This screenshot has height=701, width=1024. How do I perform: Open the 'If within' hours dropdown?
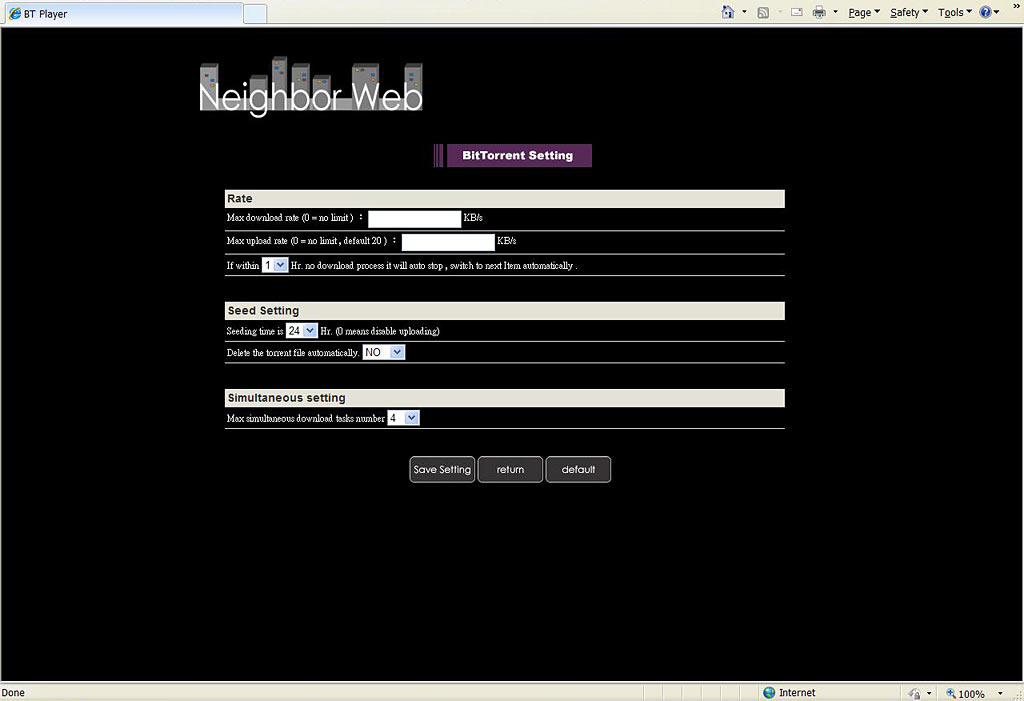[275, 265]
